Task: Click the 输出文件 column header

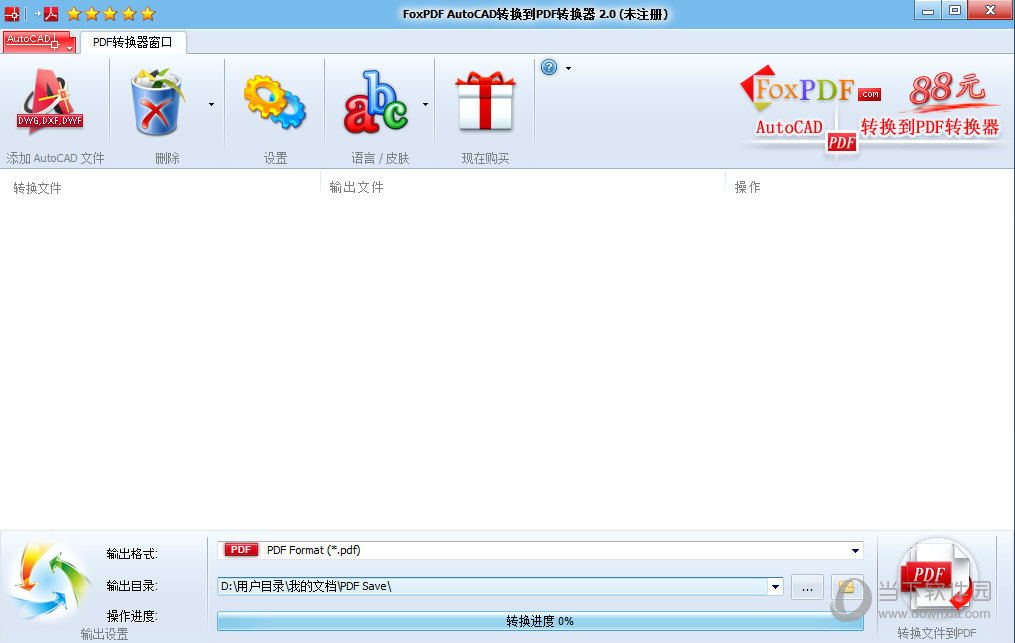Action: point(356,187)
